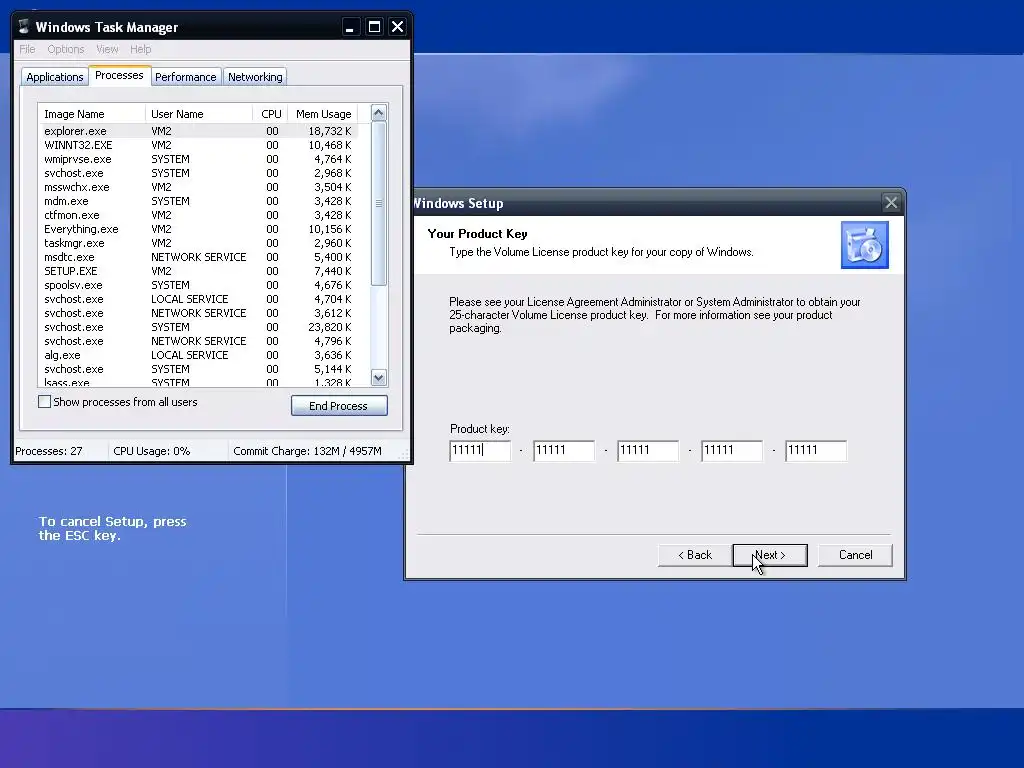Click the fourth product key field
Screen dimensions: 1024x768
[731, 451]
